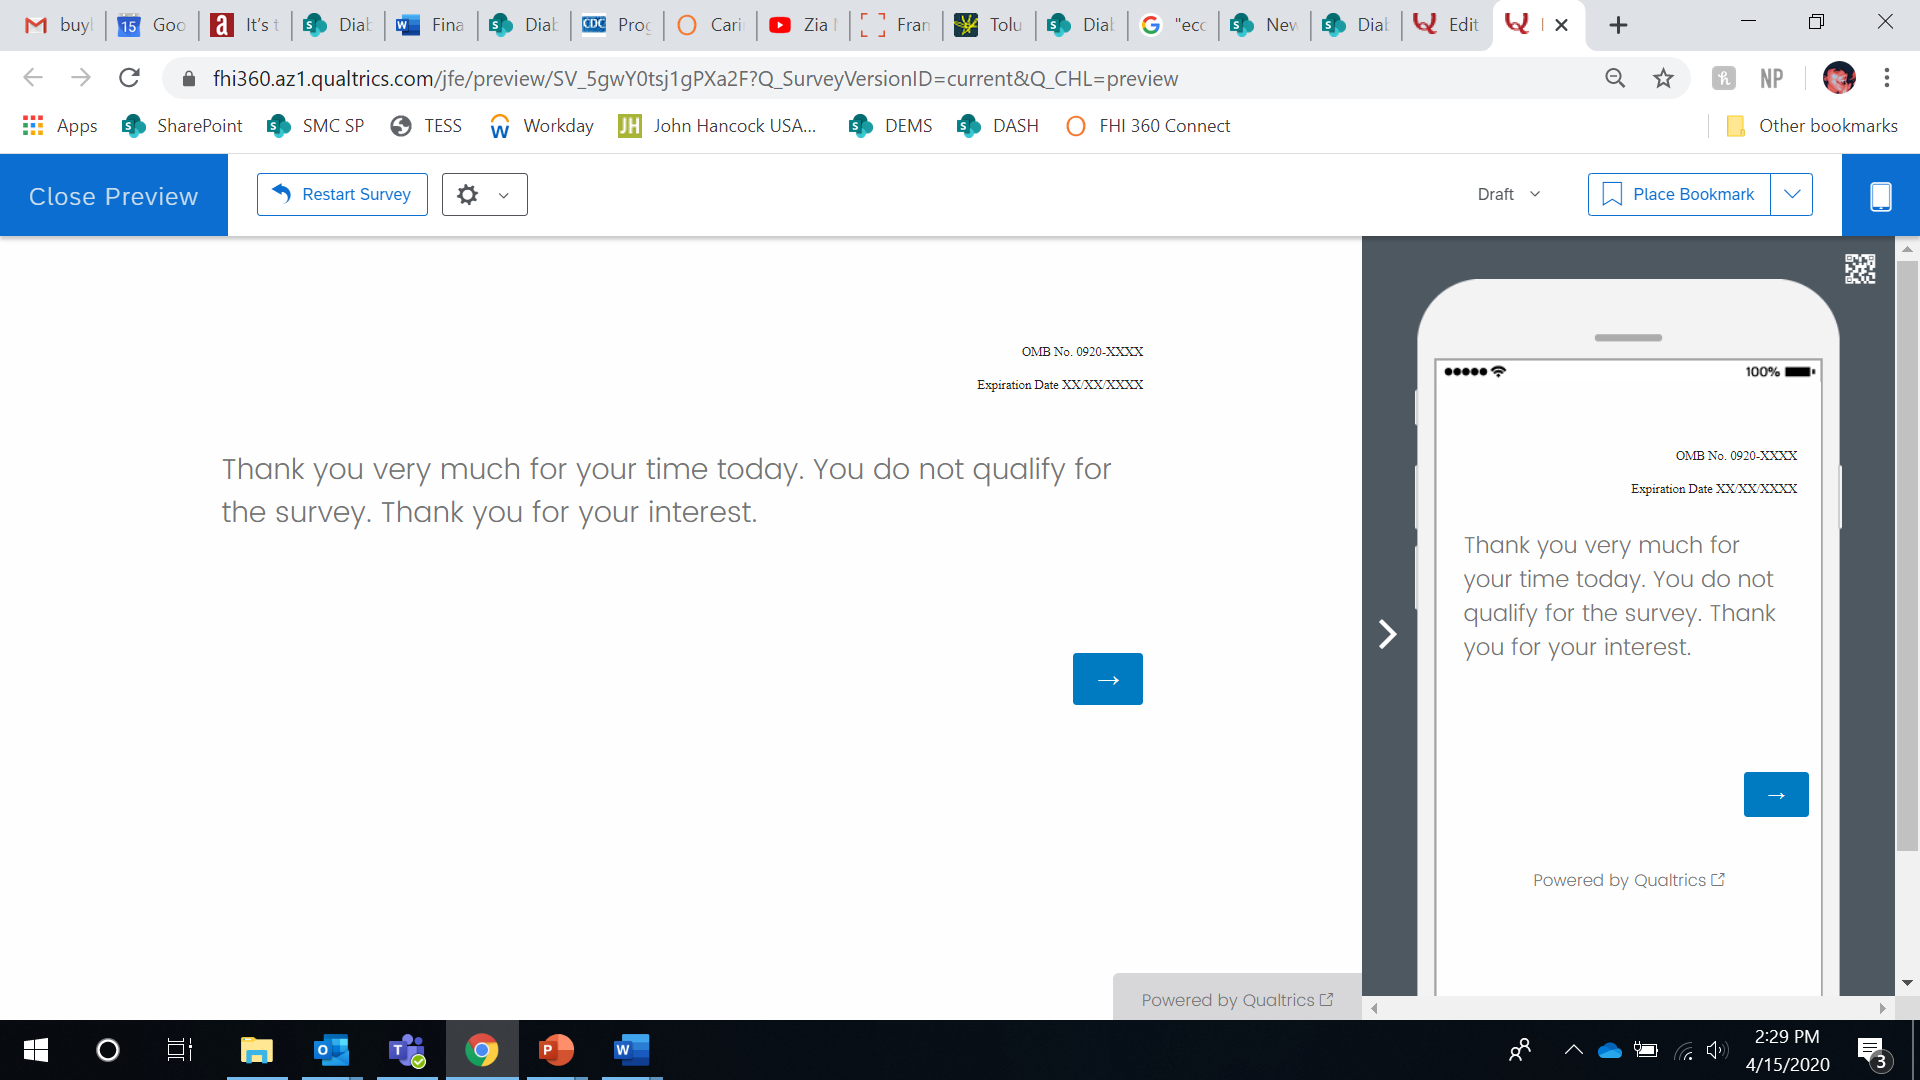1920x1080 pixels.
Task: Click the Place Bookmark button
Action: (x=1679, y=194)
